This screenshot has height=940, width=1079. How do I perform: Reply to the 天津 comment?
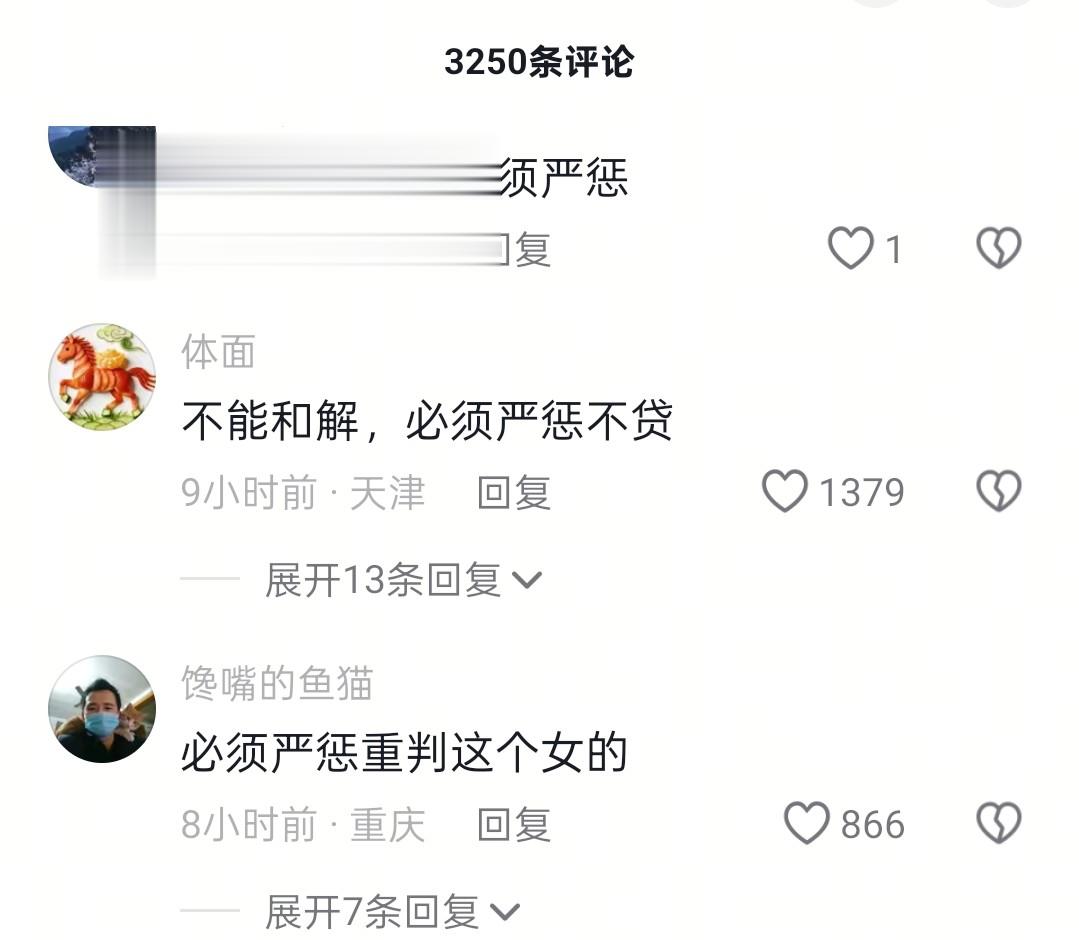pos(515,493)
